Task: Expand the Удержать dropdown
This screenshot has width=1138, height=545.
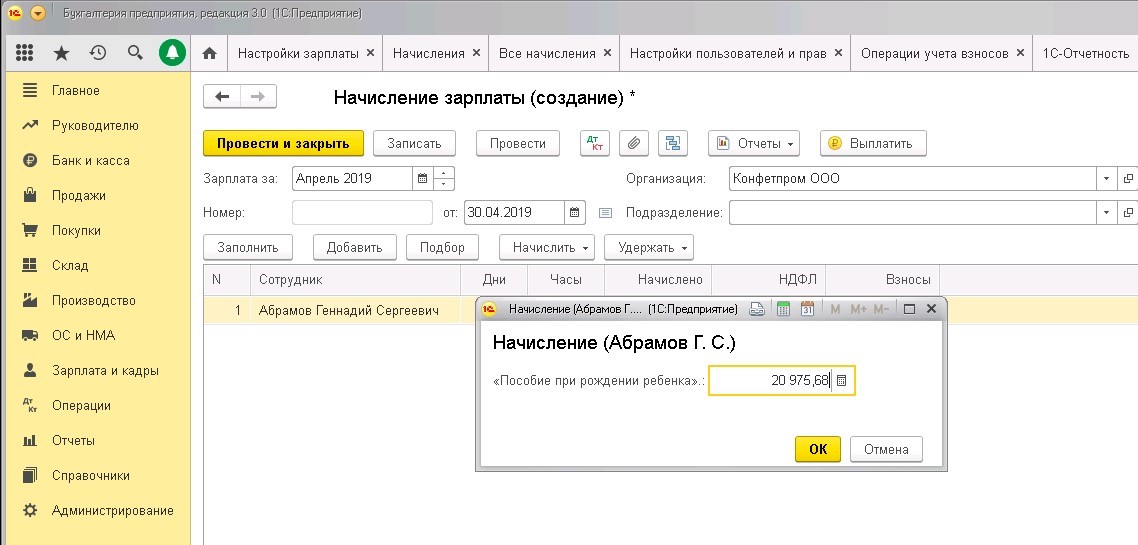Action: pos(654,247)
